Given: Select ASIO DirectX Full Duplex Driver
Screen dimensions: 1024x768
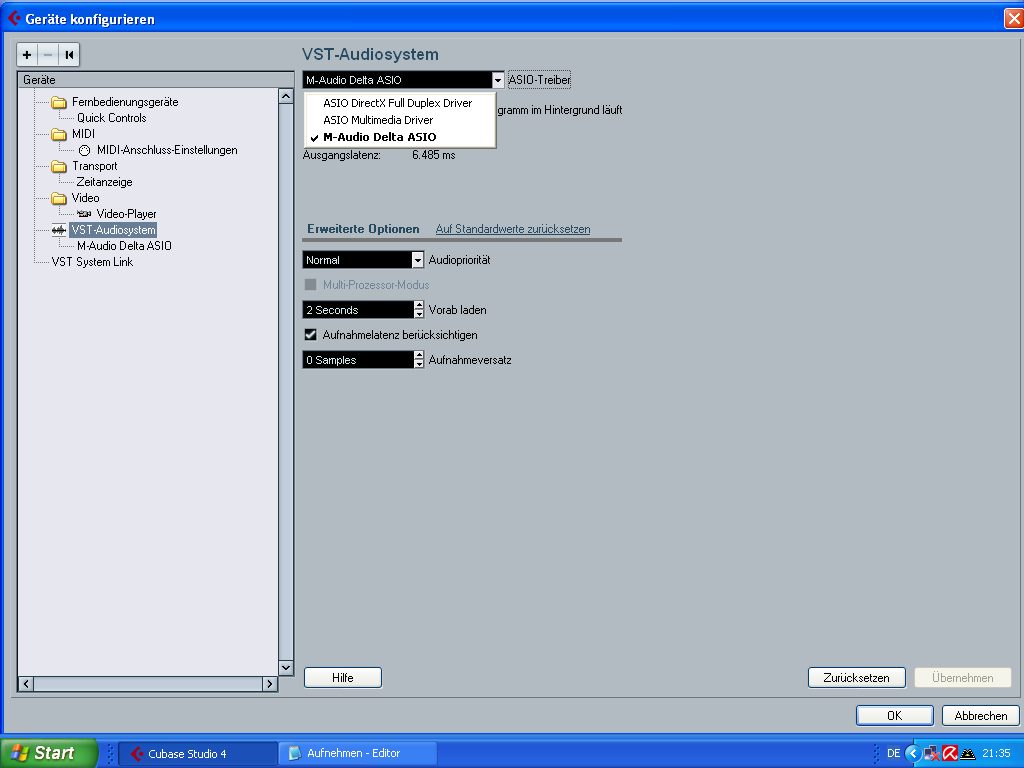Looking at the screenshot, I should [x=400, y=103].
